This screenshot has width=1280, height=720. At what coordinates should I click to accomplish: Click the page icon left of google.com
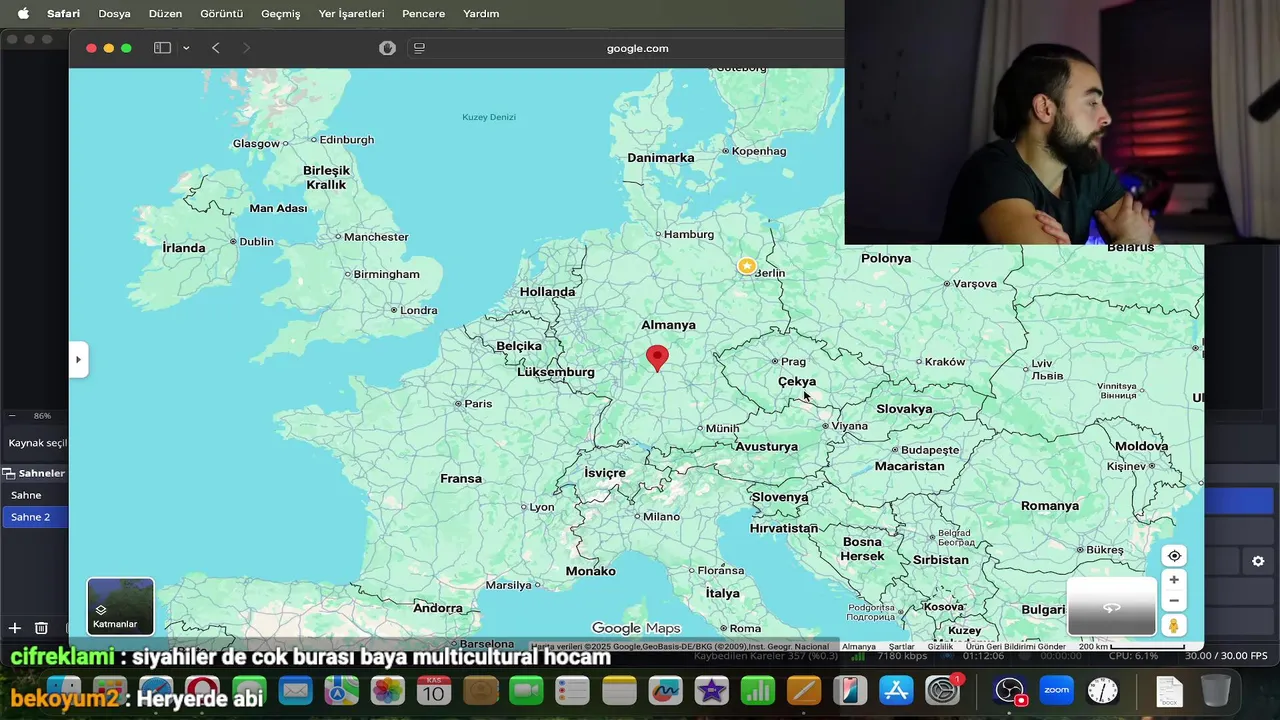click(419, 48)
